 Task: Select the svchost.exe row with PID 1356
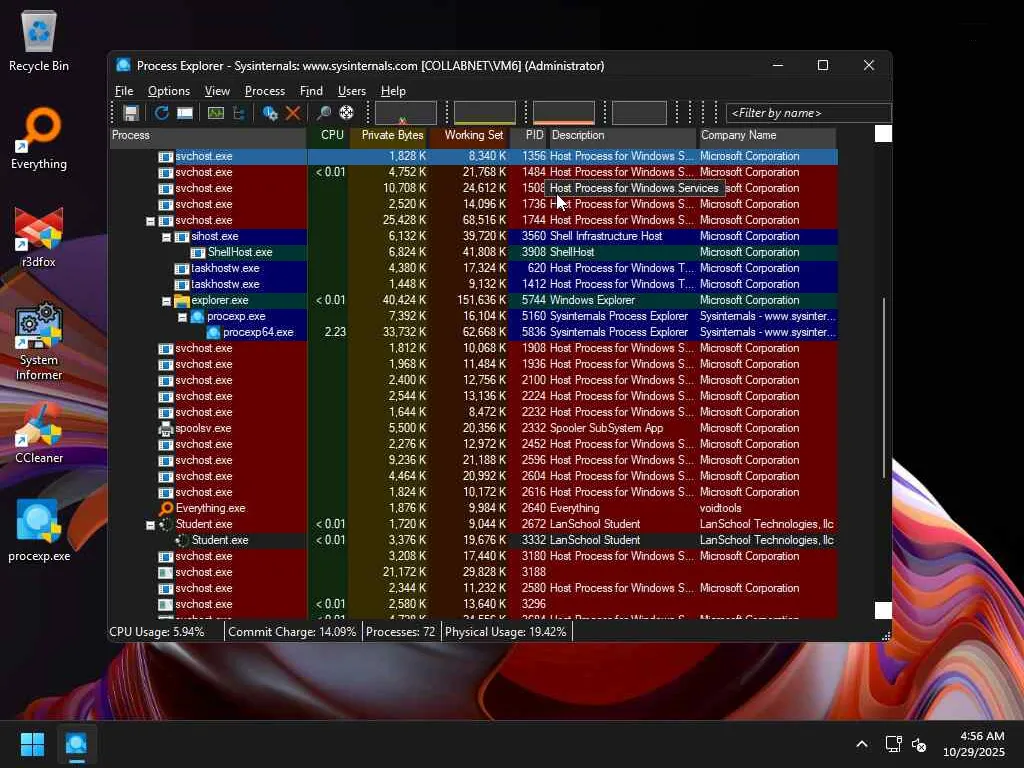tap(473, 157)
